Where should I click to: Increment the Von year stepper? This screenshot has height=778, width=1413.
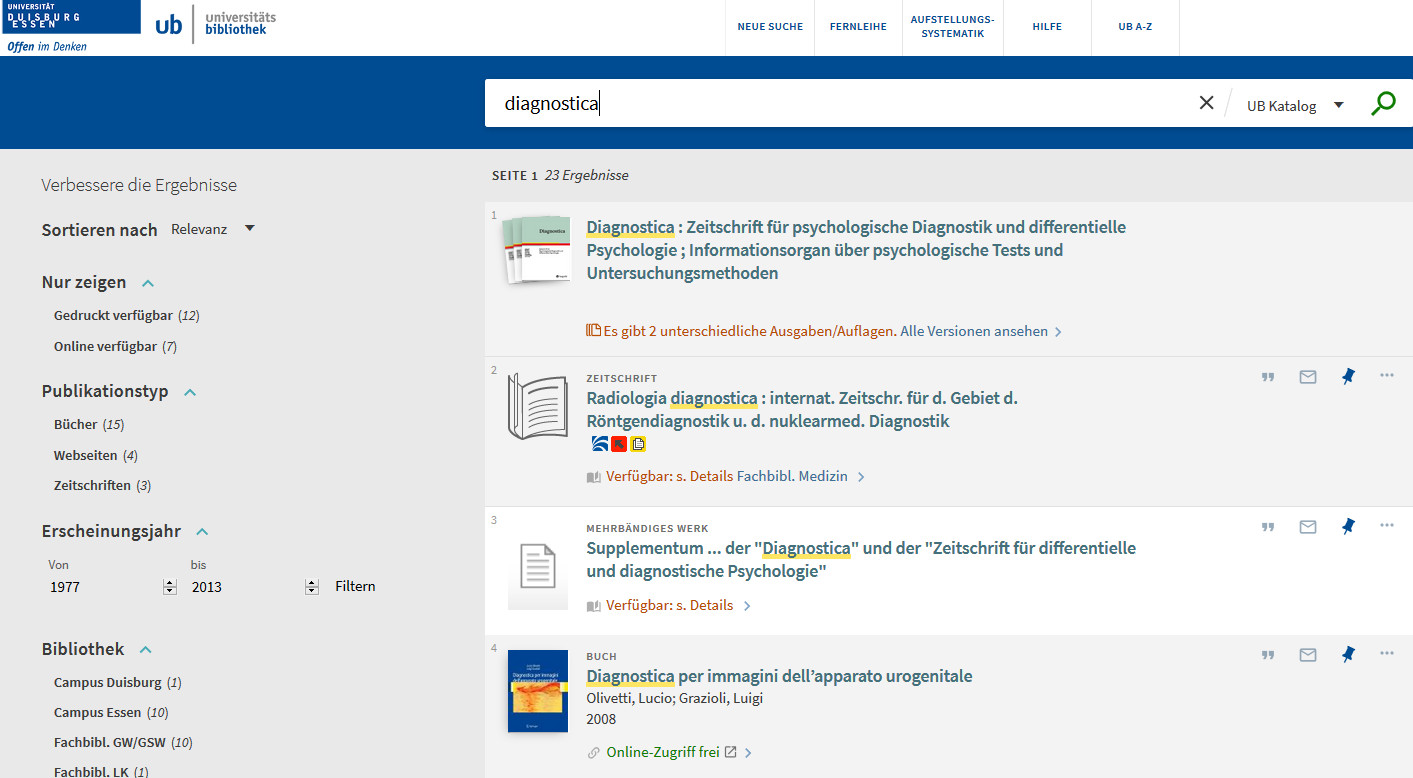point(169,583)
